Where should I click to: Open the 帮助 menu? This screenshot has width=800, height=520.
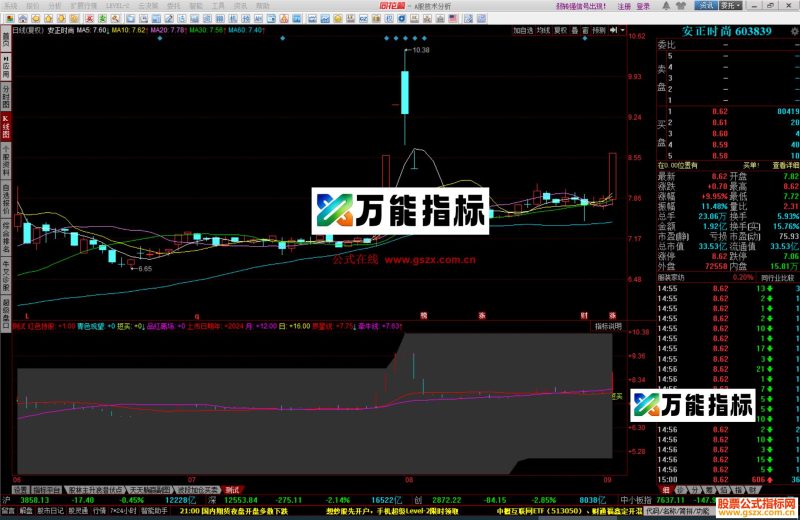[x=262, y=6]
